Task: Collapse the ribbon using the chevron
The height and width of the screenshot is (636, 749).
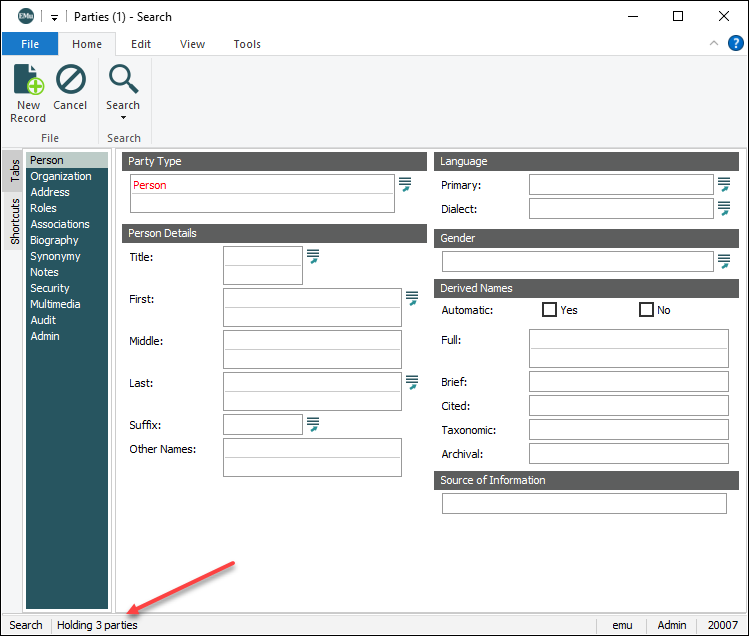Action: point(714,43)
